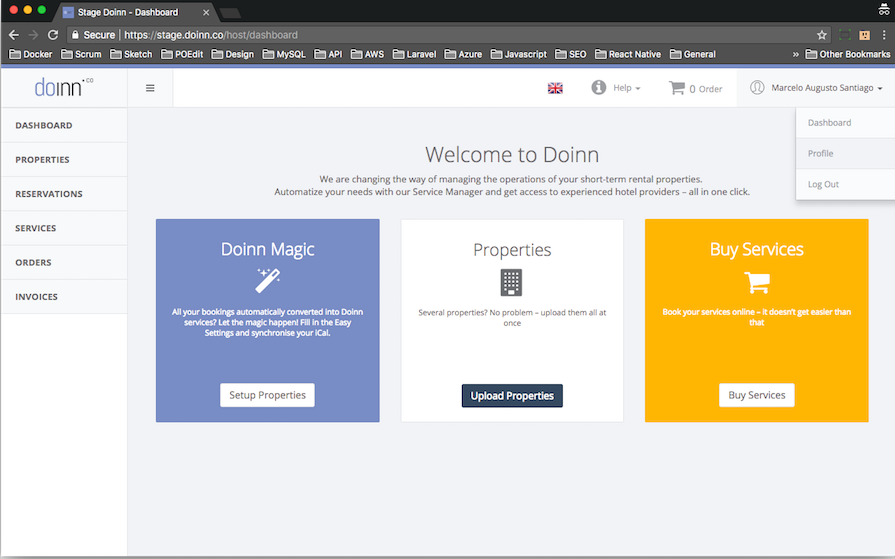The image size is (895, 559).
Task: Open ORDERS in the sidebar
Action: [x=64, y=262]
